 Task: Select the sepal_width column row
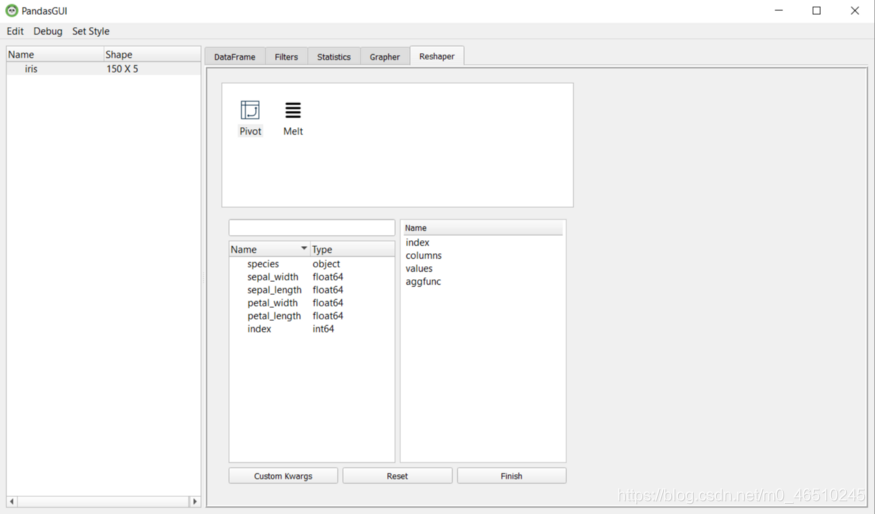tap(311, 277)
